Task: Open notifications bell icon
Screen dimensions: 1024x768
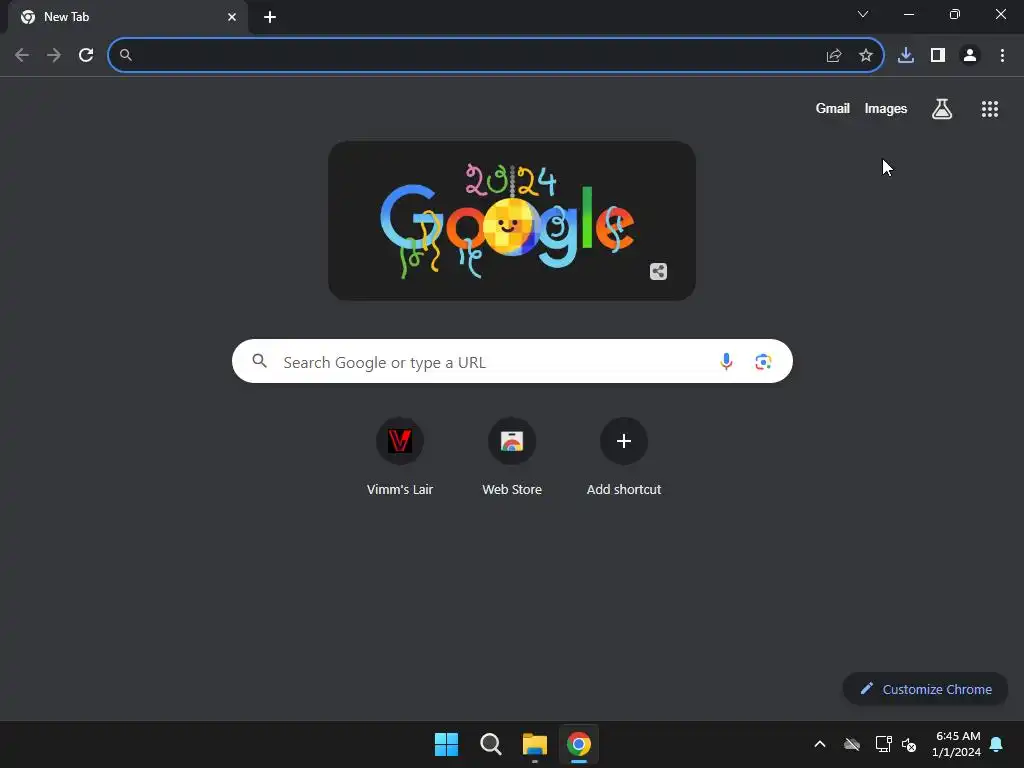Action: (x=996, y=744)
